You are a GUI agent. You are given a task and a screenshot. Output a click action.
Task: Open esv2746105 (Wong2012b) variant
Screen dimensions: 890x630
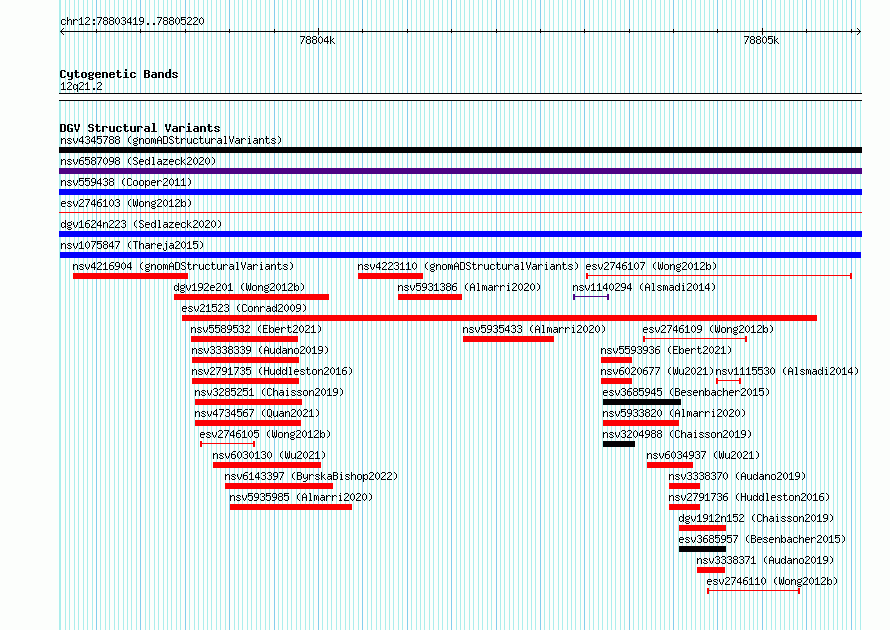click(x=265, y=434)
